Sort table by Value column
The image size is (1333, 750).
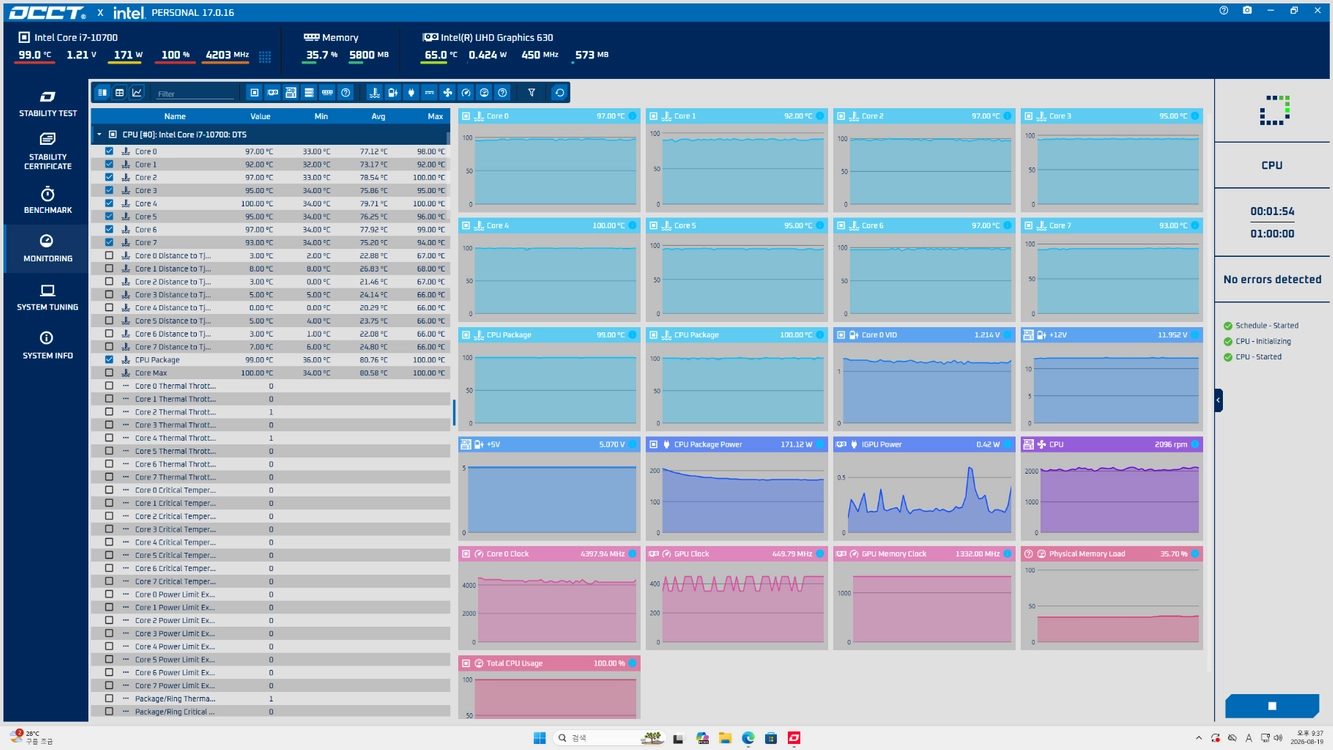pos(260,117)
